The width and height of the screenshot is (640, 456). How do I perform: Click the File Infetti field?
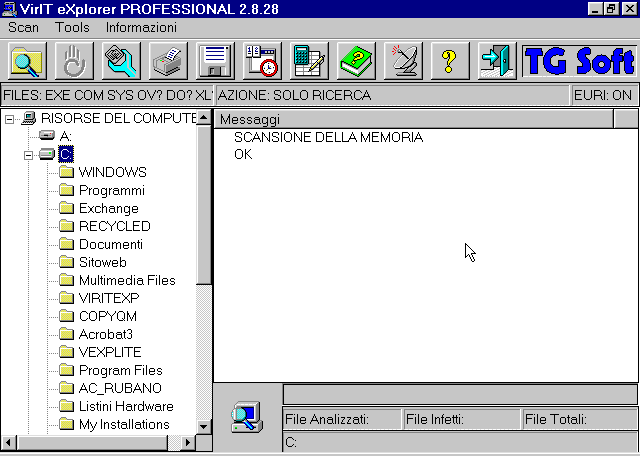tap(462, 419)
